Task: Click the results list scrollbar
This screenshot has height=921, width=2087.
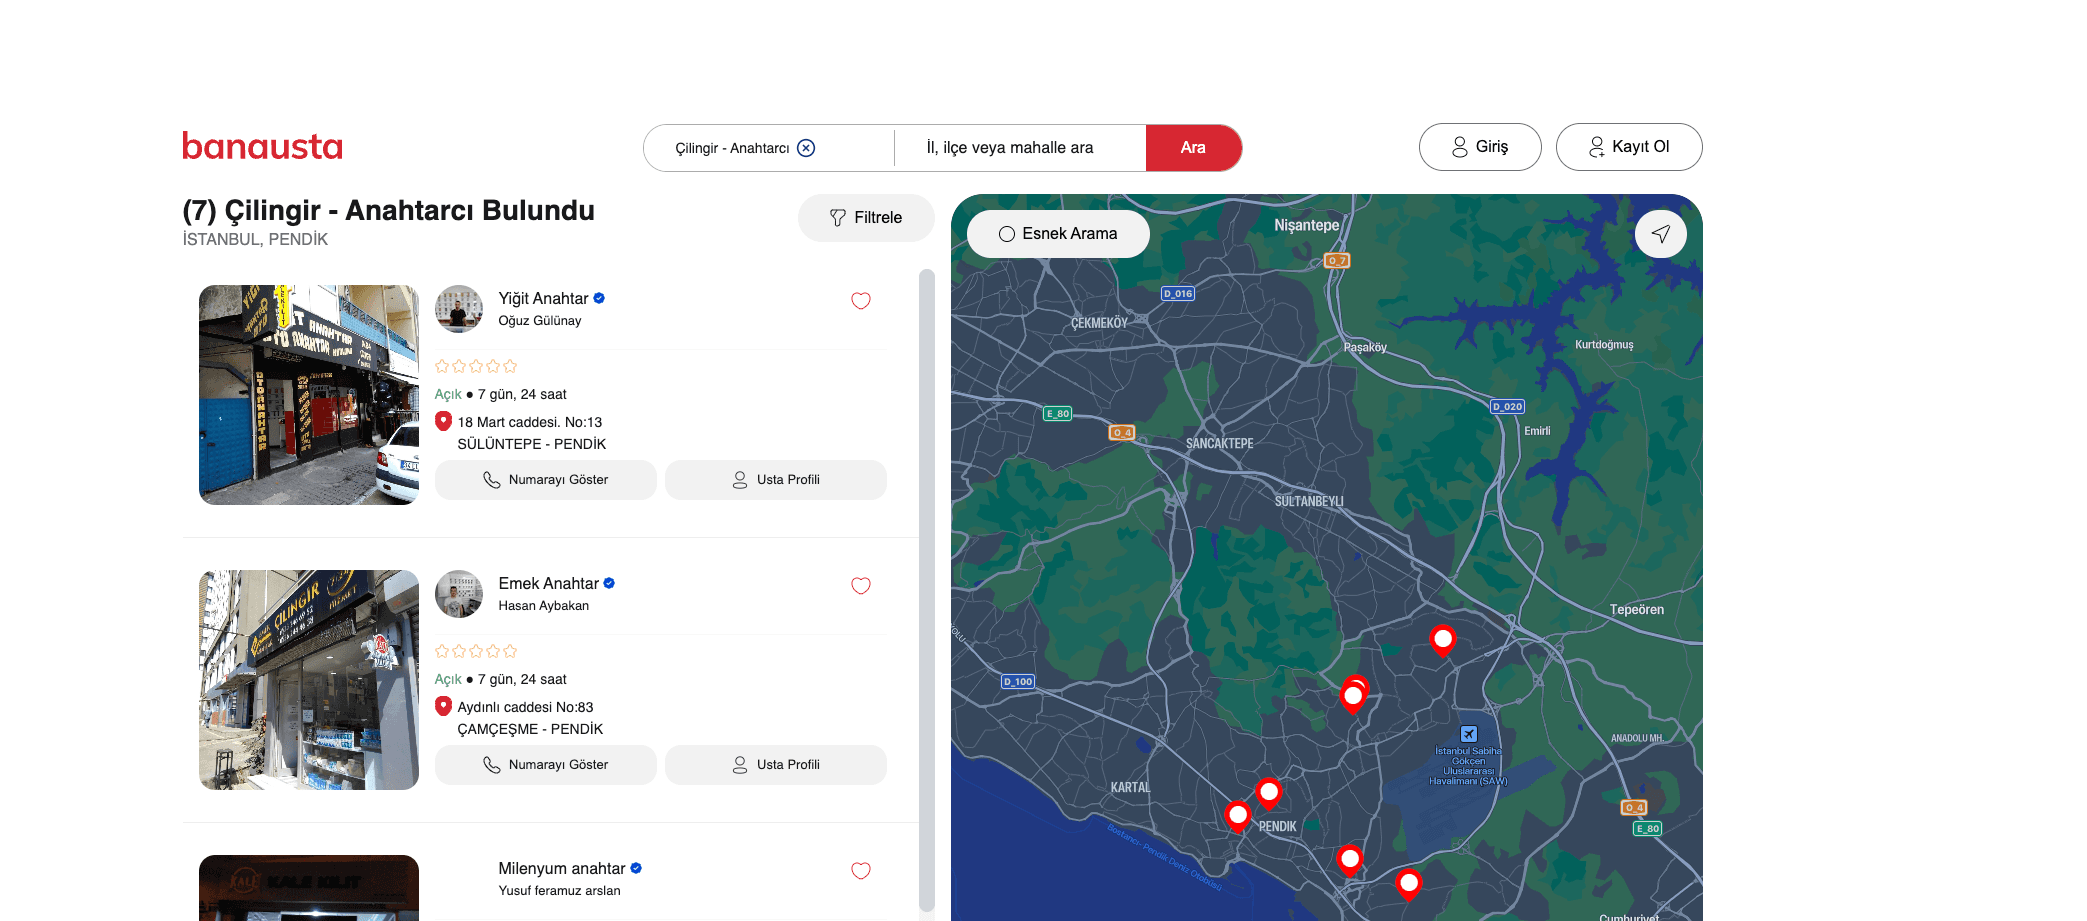Action: [926, 590]
